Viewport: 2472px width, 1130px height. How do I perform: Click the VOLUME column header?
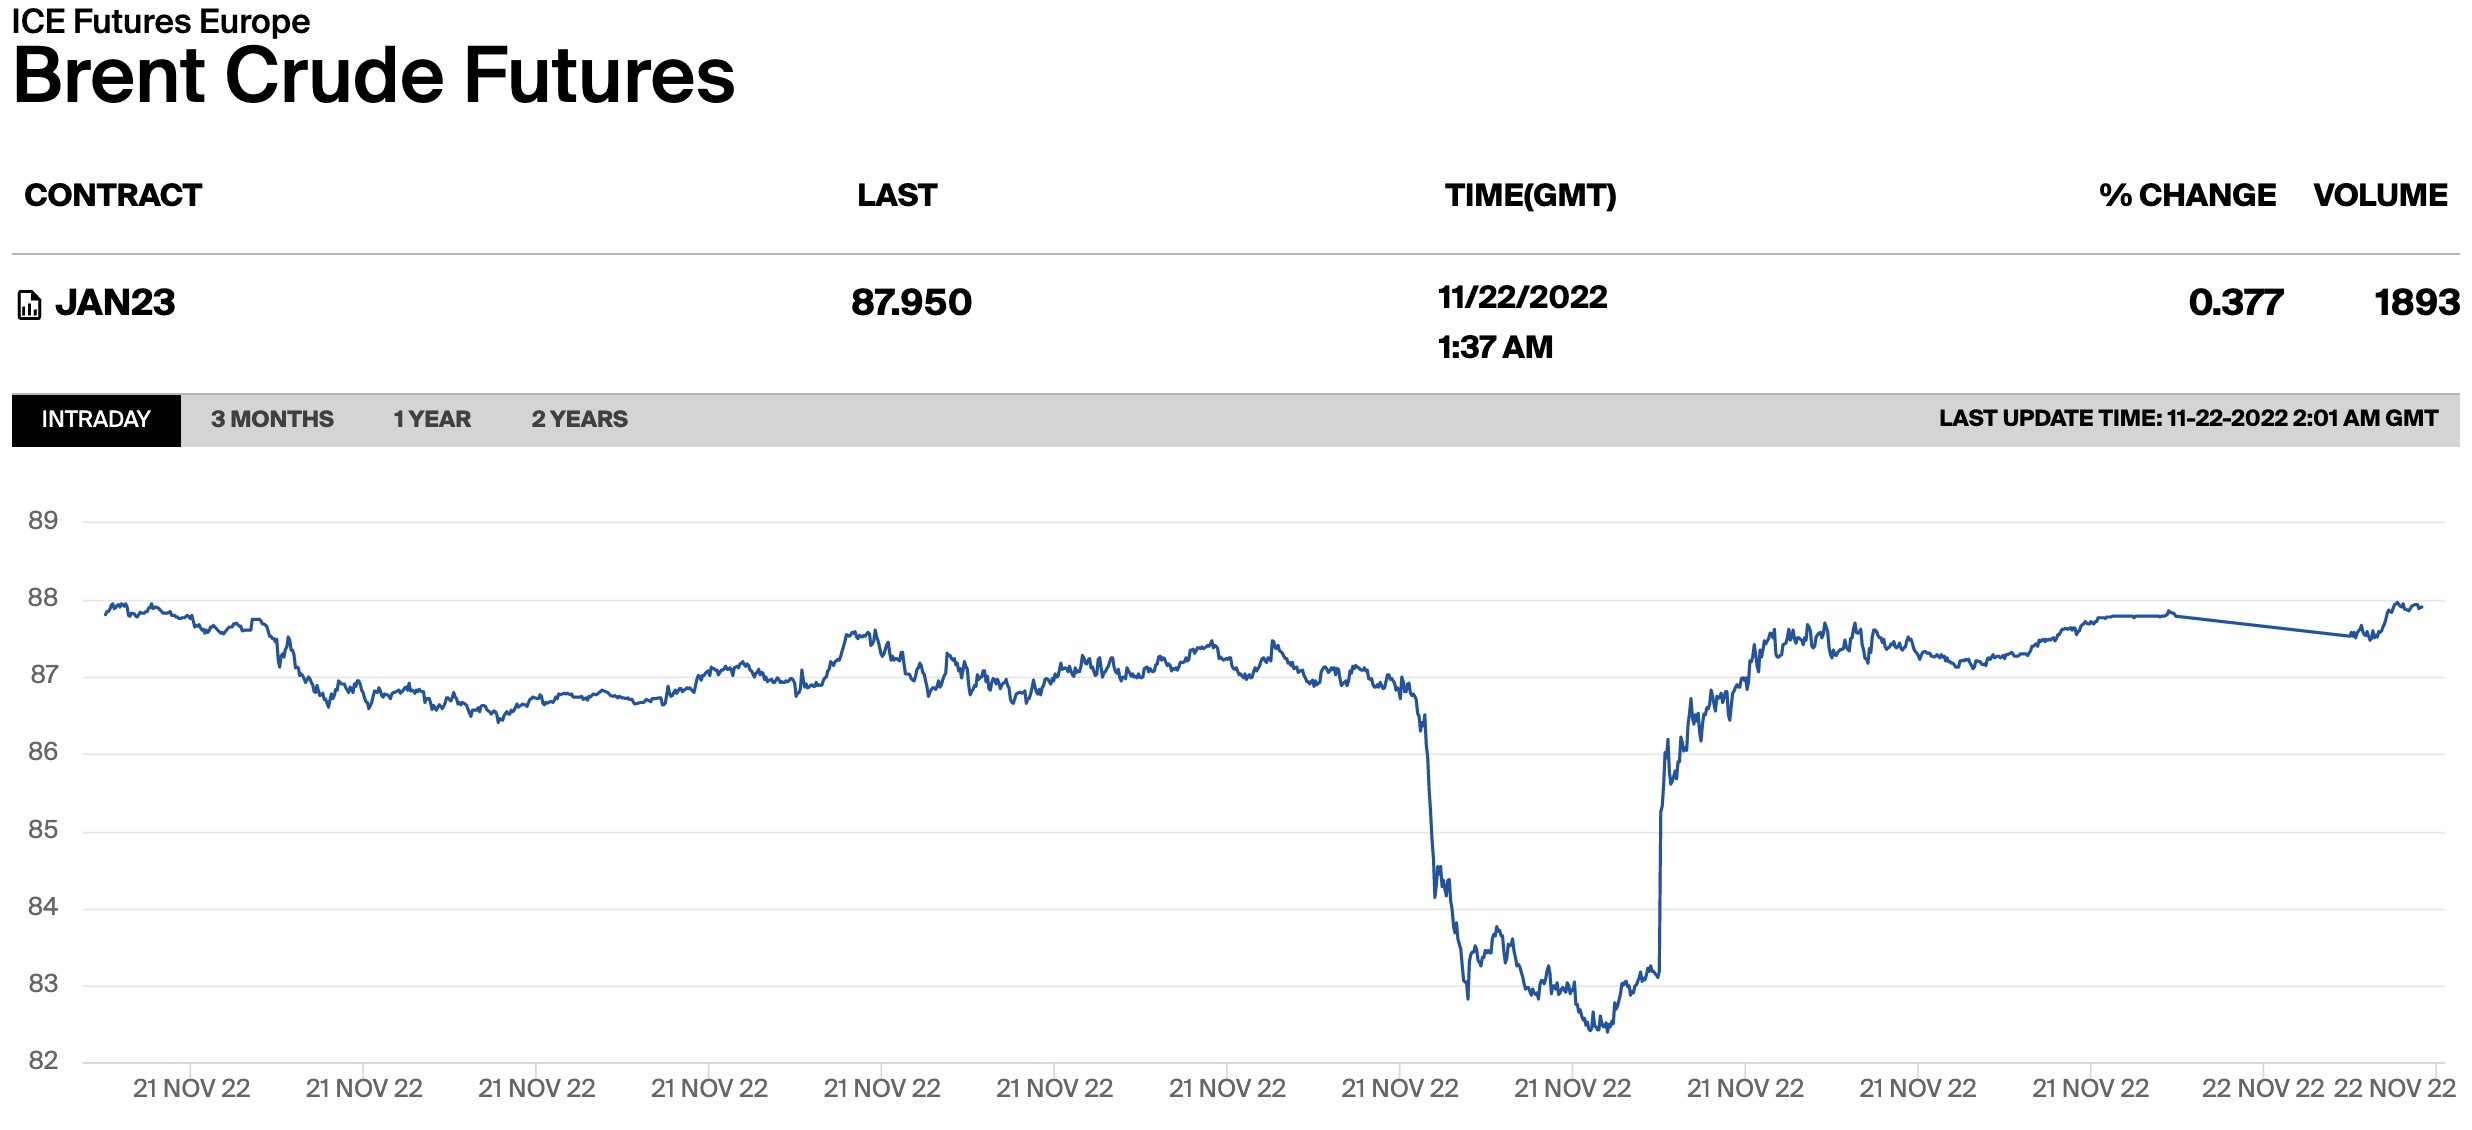click(2380, 195)
